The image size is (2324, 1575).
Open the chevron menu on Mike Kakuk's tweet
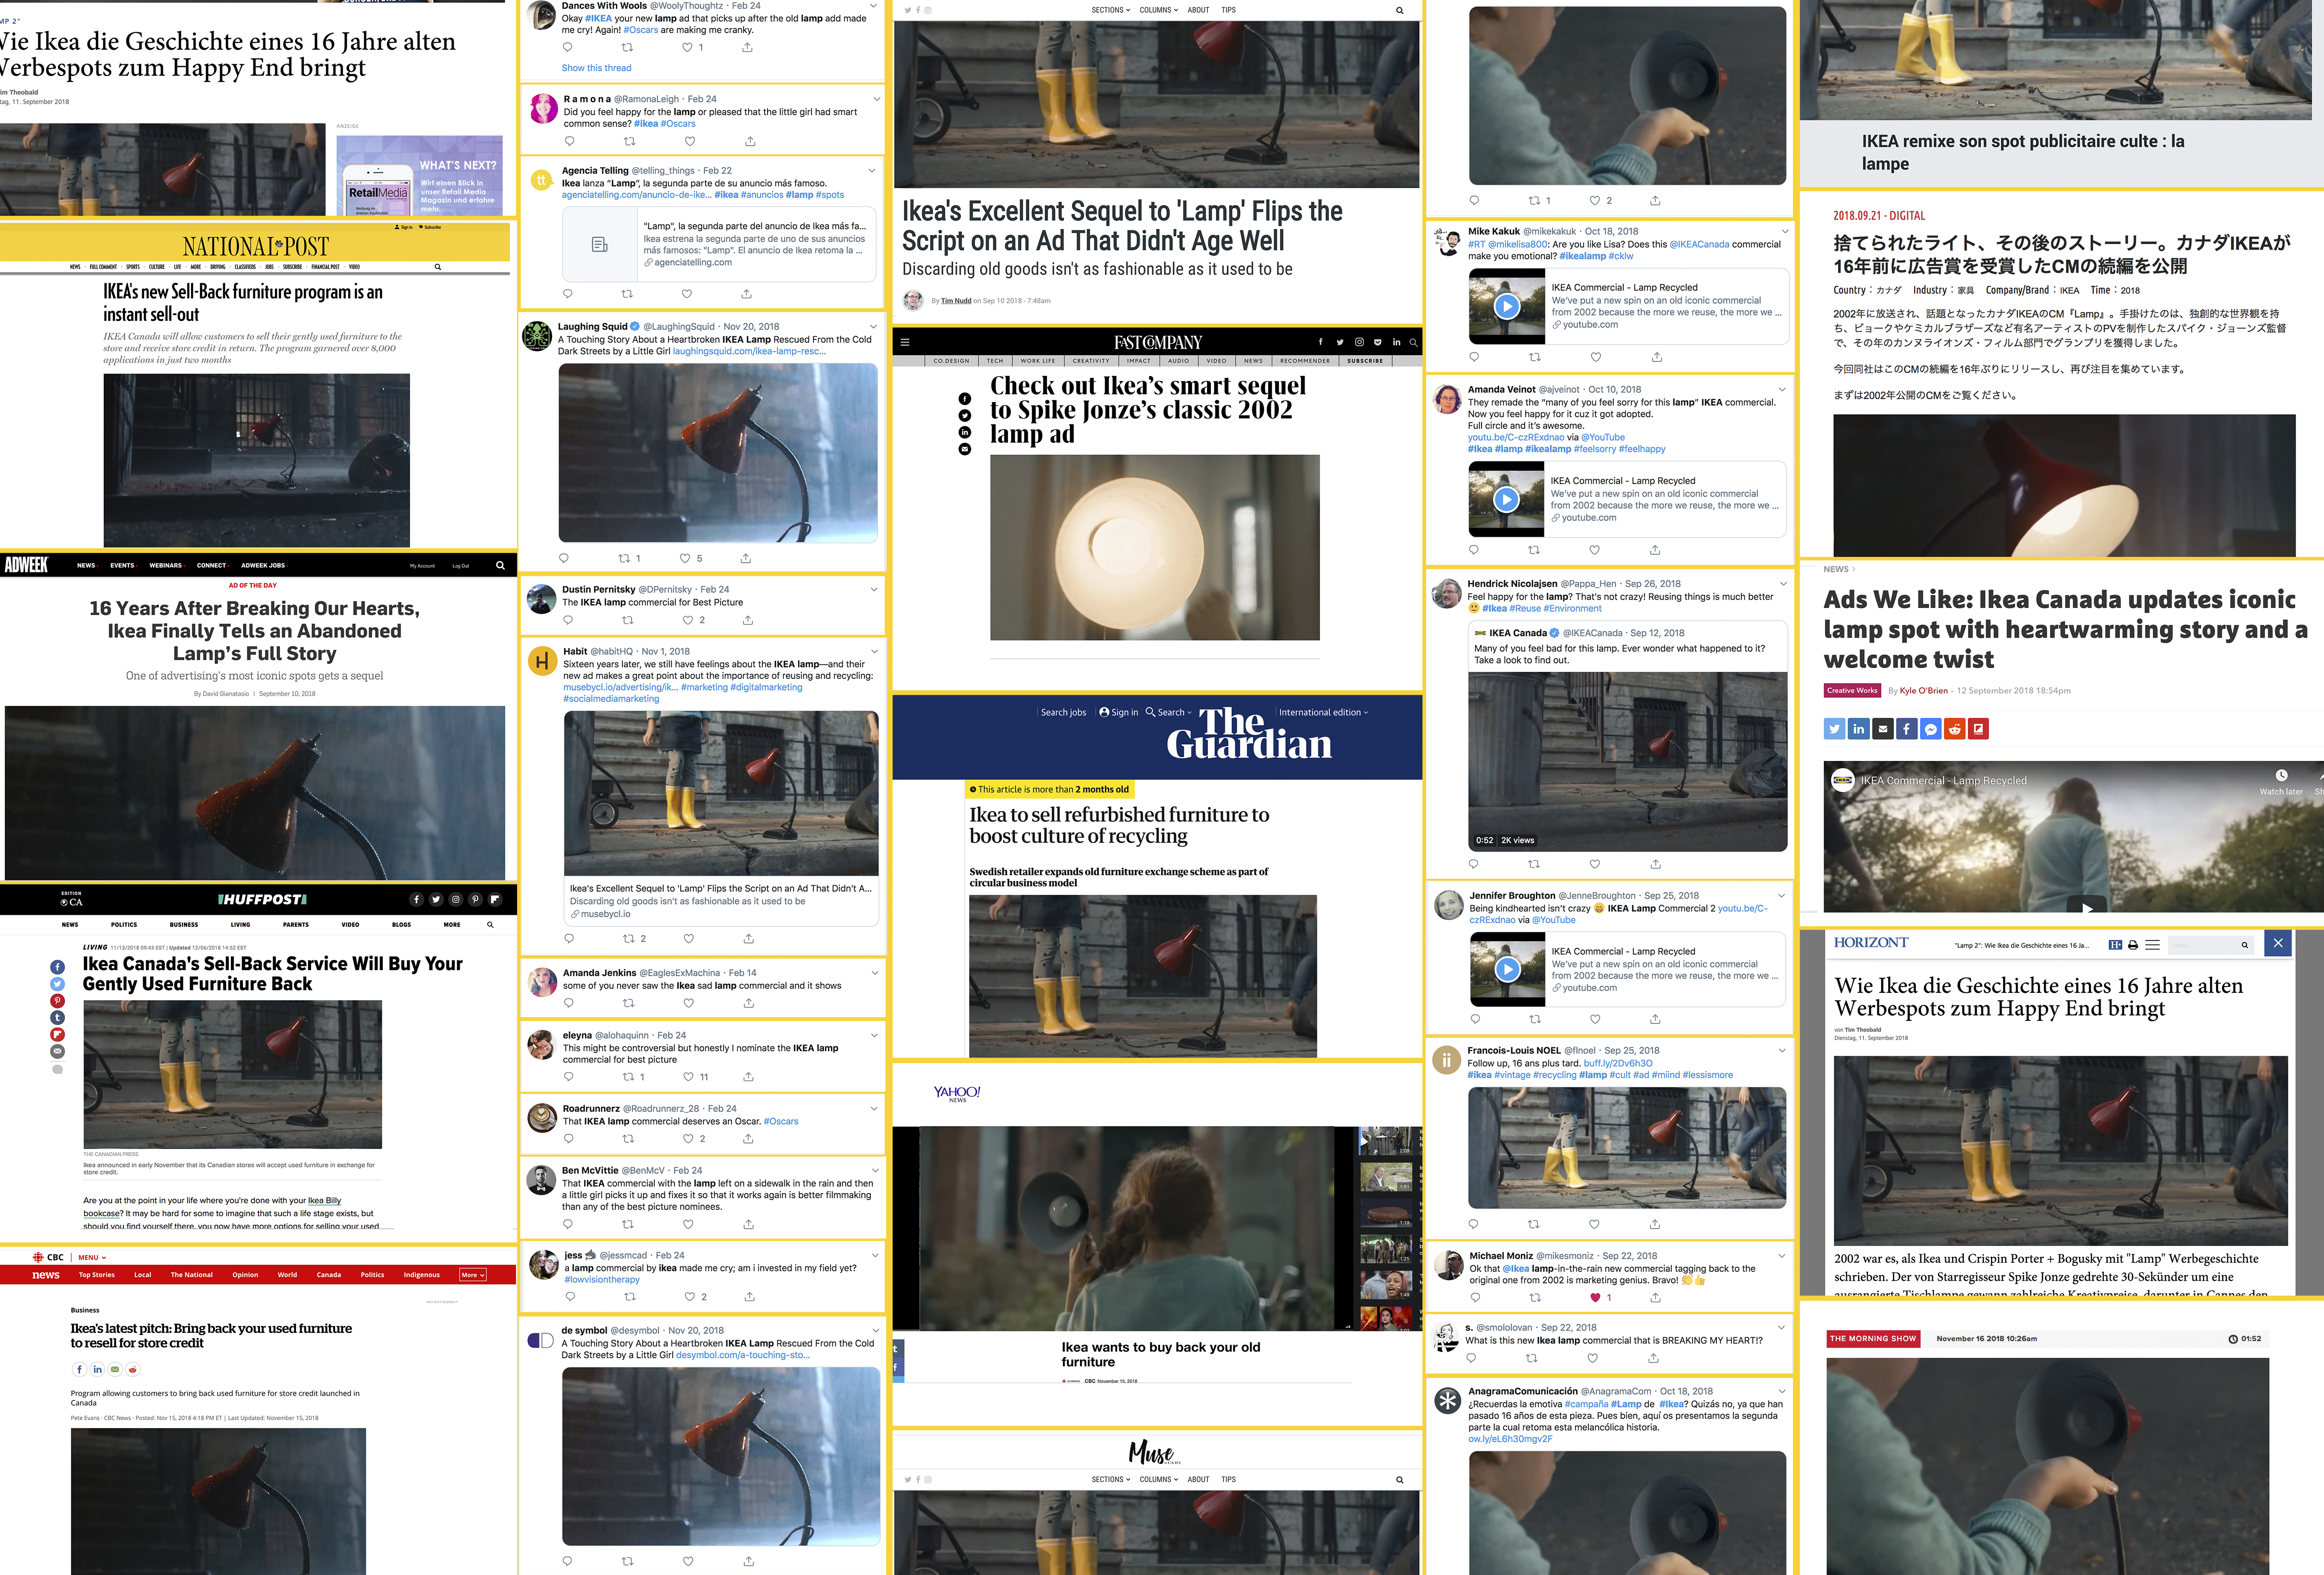click(1784, 231)
